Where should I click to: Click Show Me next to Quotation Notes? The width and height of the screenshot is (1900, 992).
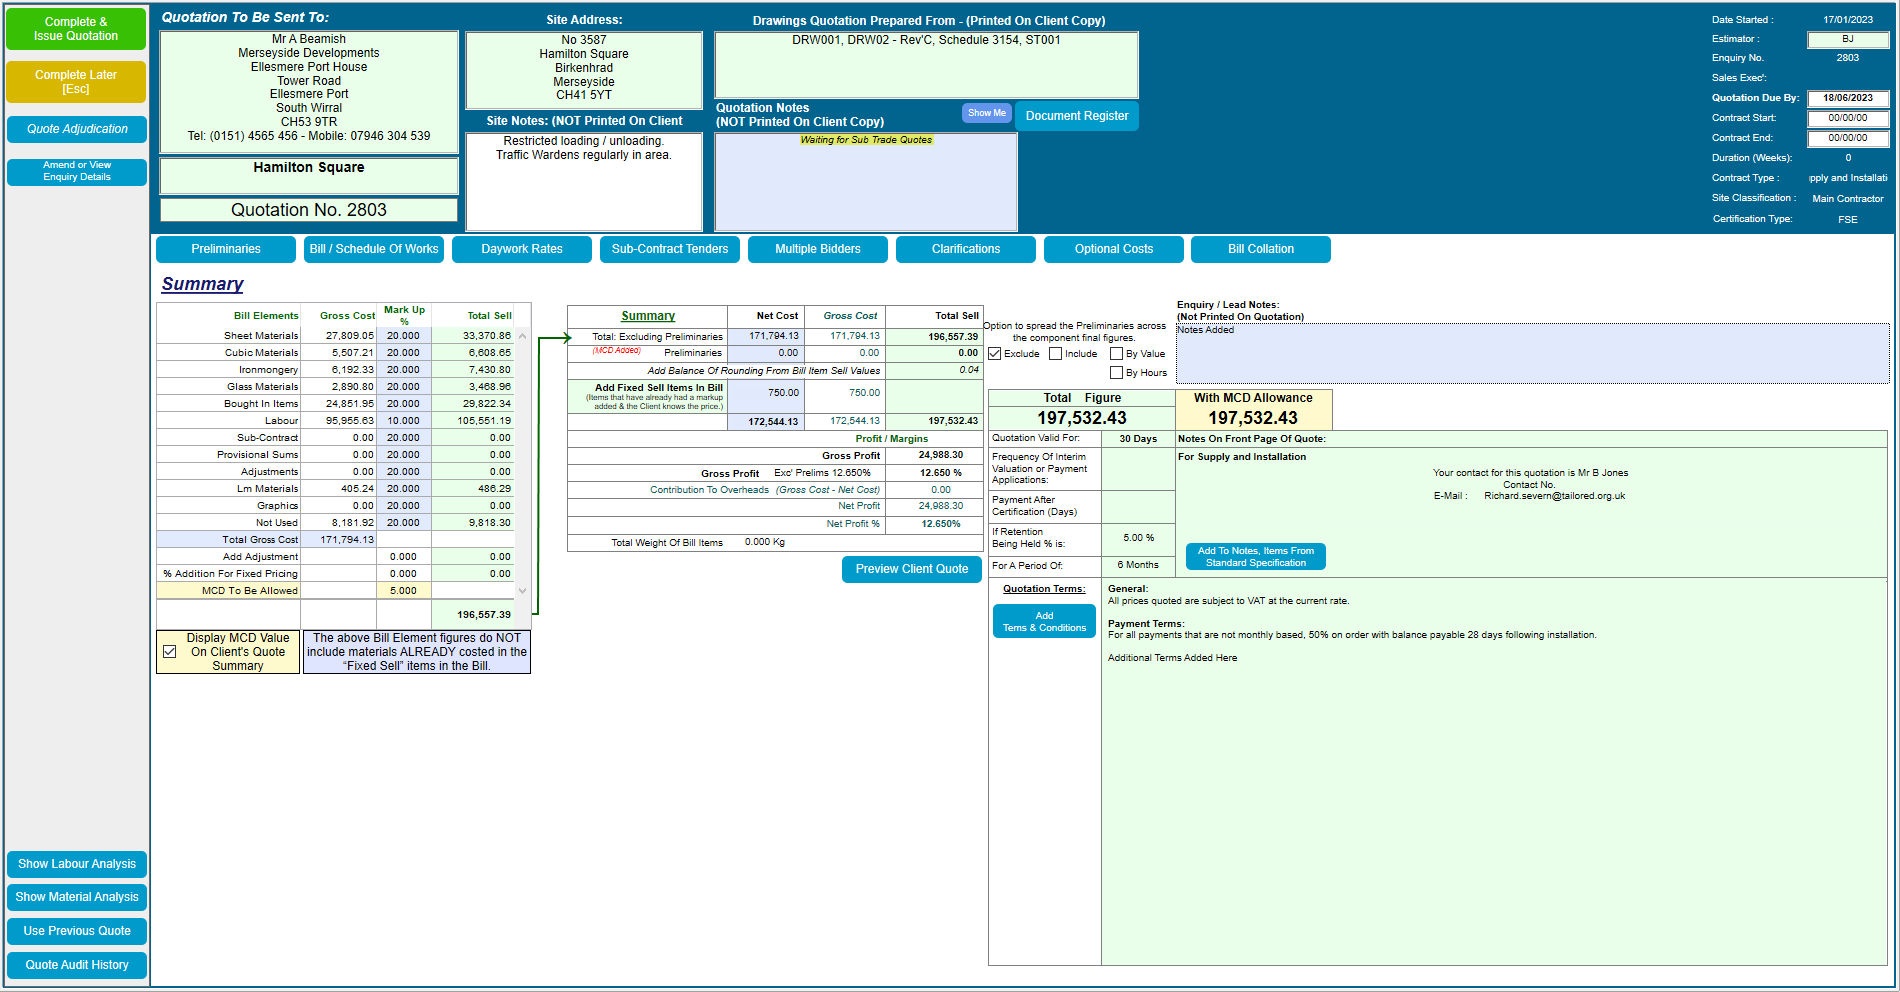pos(986,113)
